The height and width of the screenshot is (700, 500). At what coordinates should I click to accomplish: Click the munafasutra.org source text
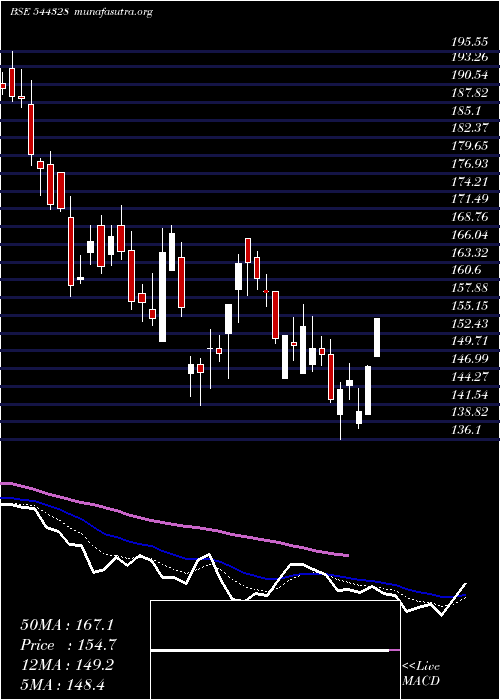tap(112, 12)
